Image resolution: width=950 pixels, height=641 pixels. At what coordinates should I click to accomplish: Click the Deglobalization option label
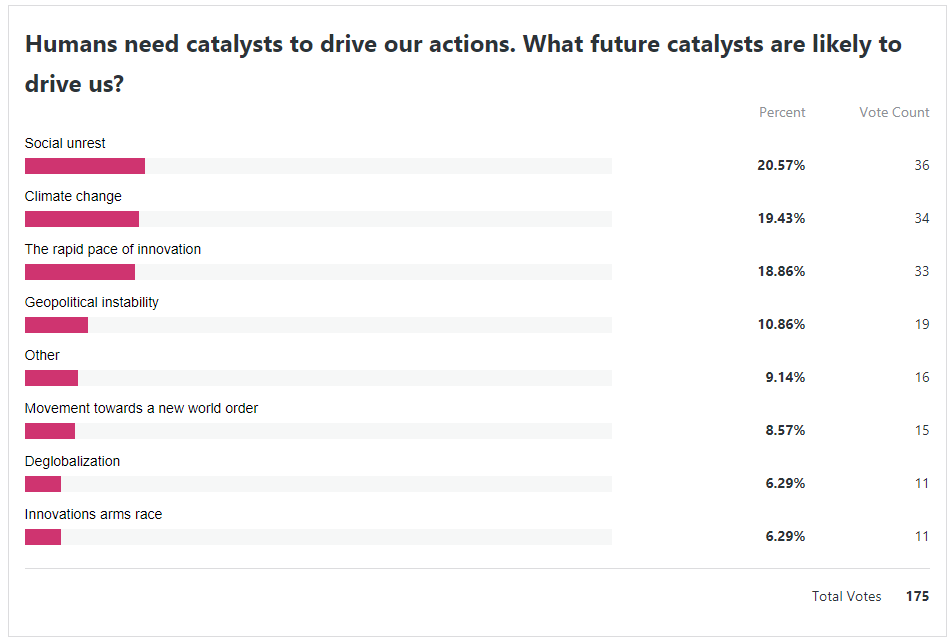click(x=72, y=461)
